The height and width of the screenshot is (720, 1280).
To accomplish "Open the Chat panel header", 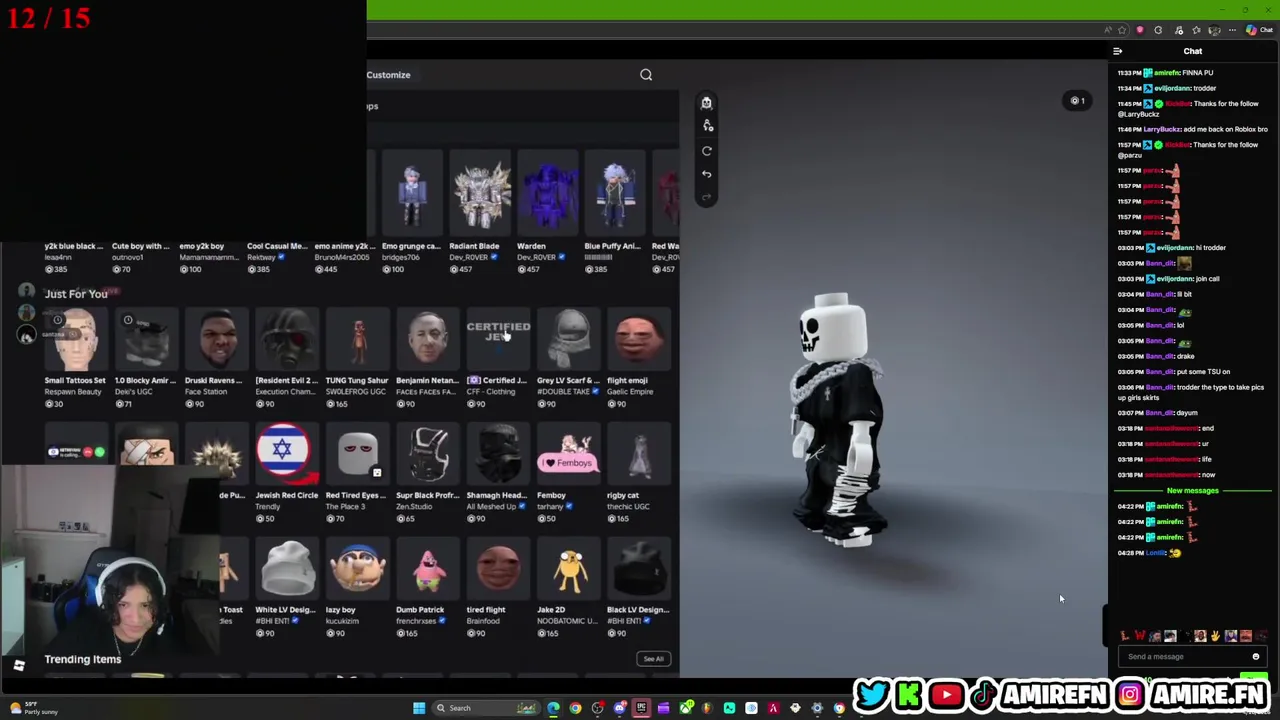I will coord(1193,51).
